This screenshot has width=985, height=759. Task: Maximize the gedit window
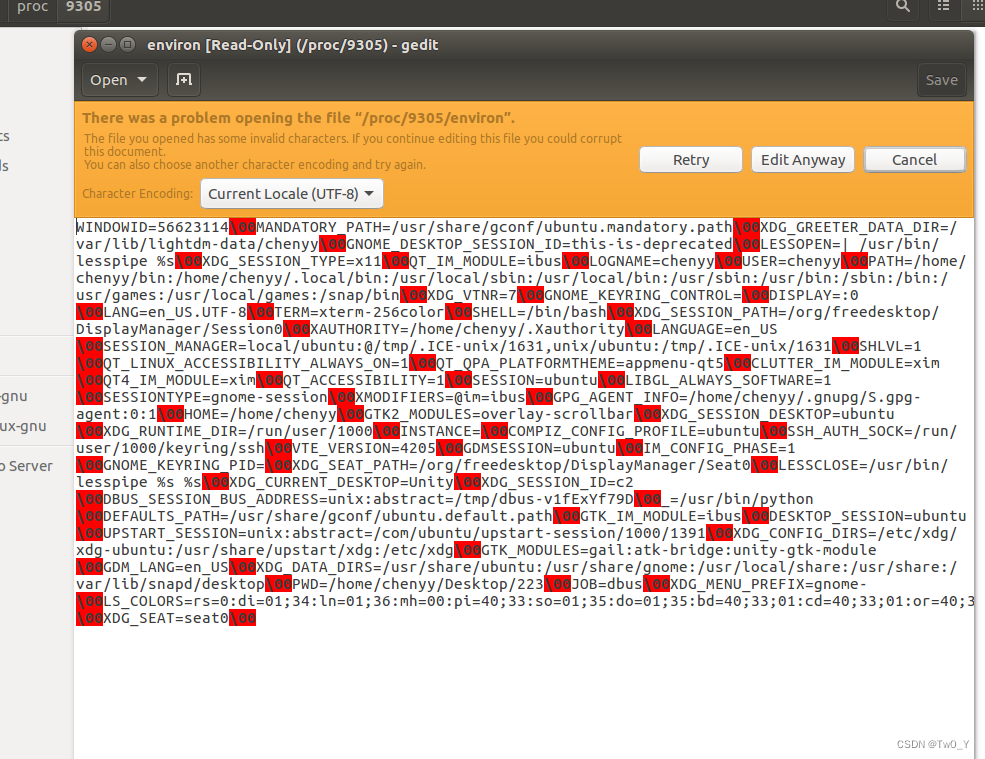[x=127, y=45]
